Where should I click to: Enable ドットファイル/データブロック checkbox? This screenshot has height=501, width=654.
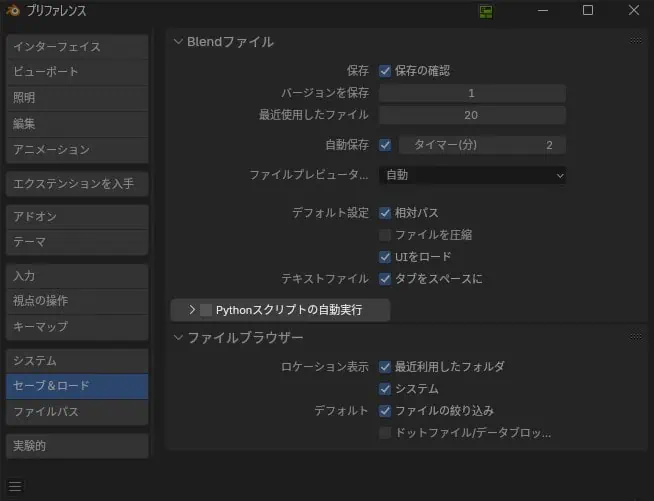[x=385, y=433]
